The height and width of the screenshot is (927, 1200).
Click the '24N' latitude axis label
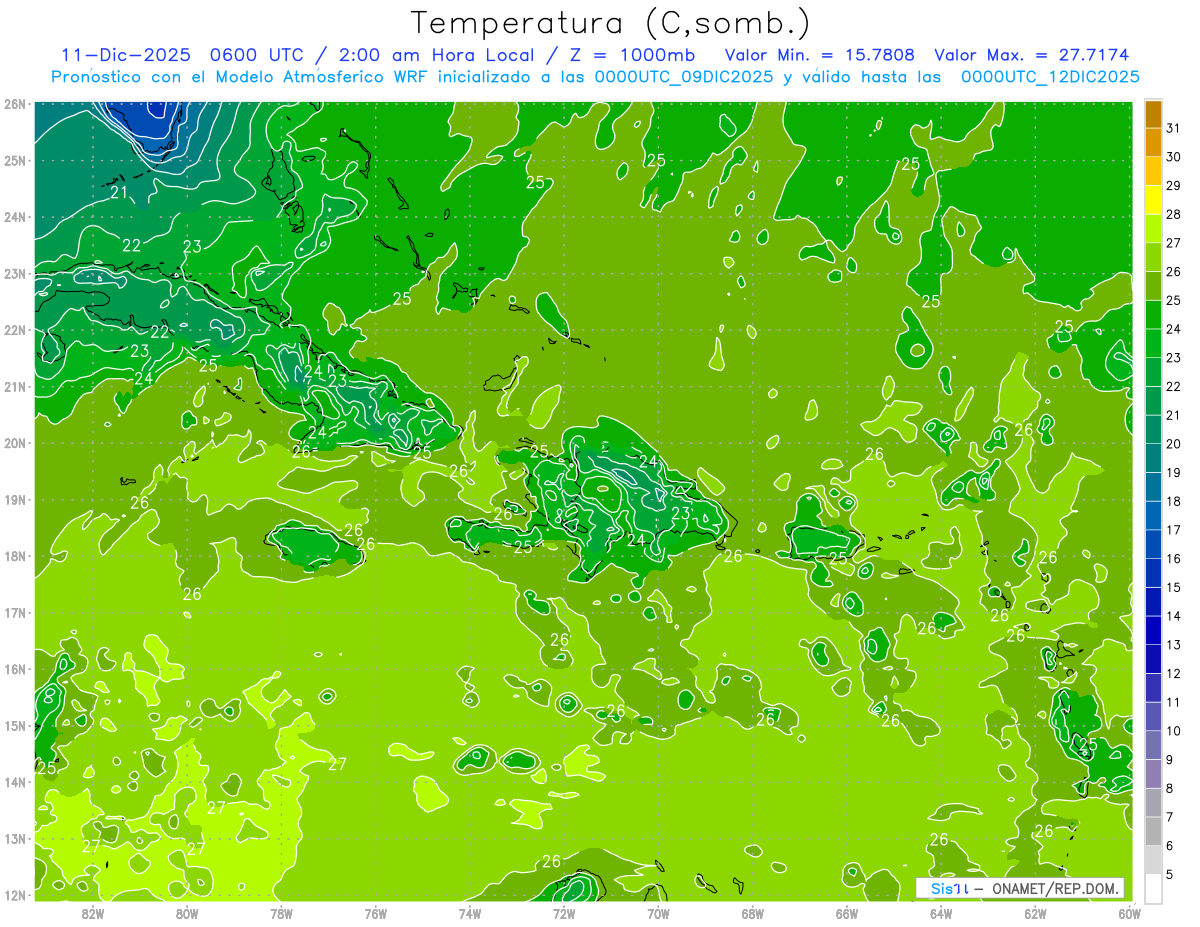(14, 217)
